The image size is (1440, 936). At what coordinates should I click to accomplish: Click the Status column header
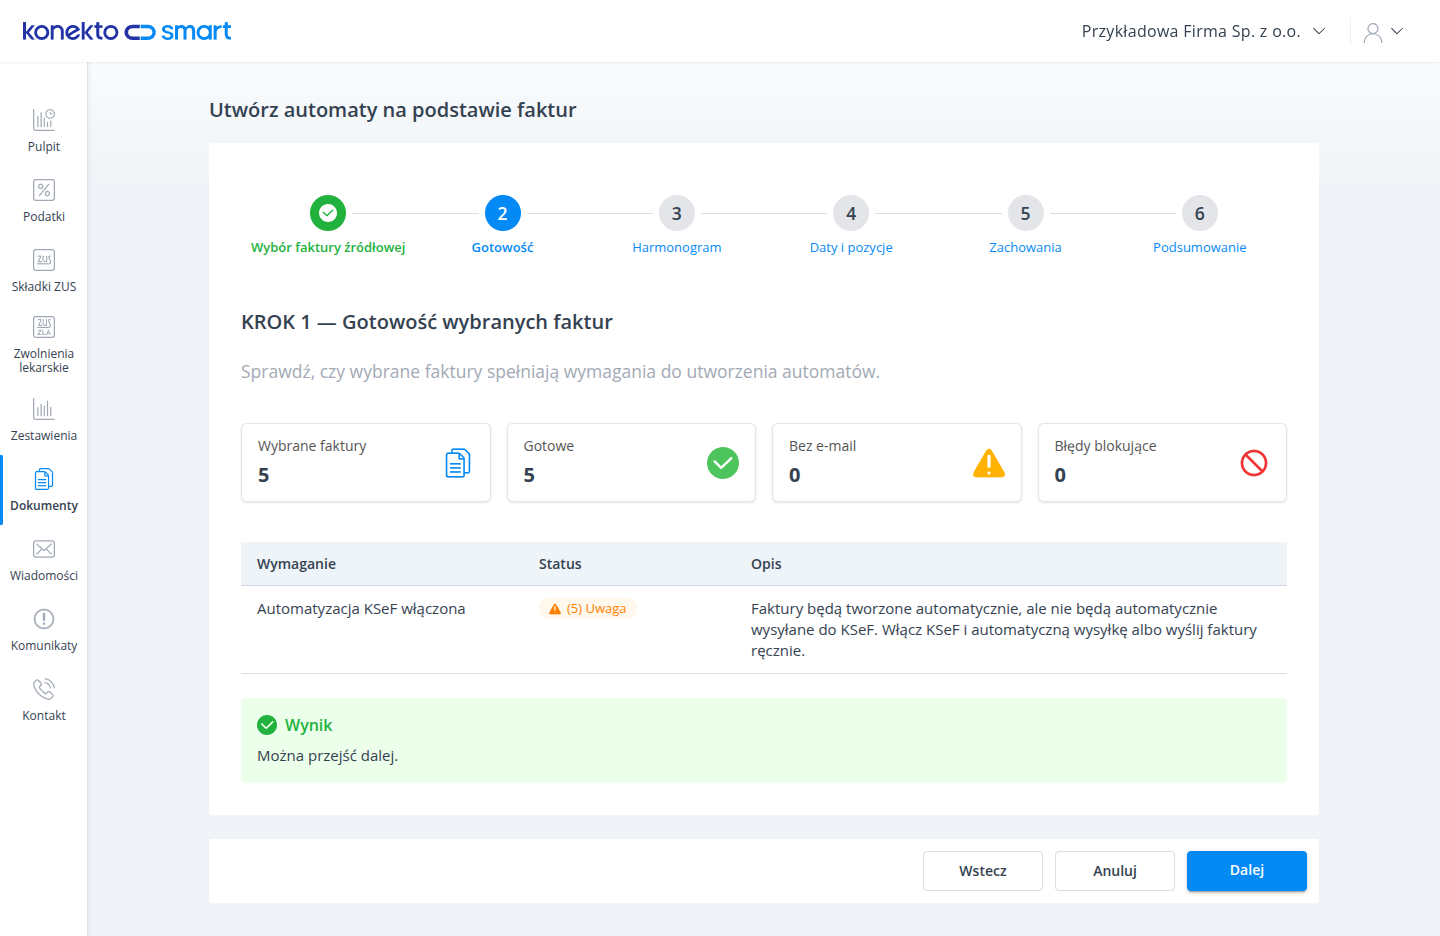click(x=560, y=564)
